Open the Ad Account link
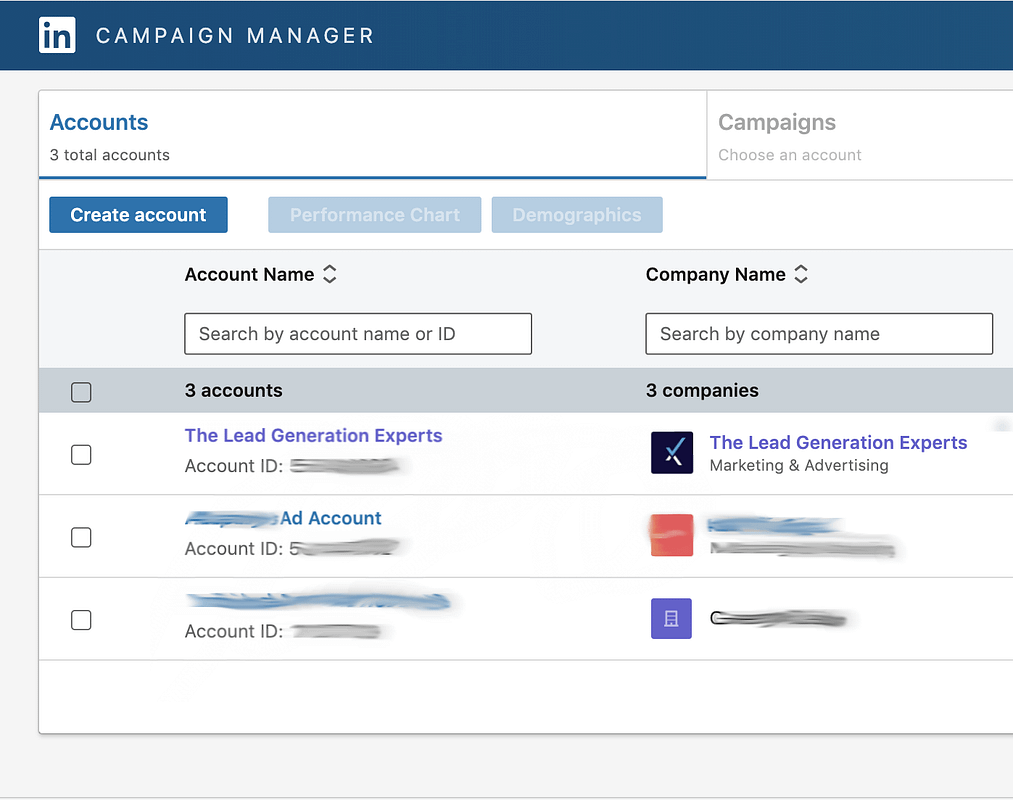This screenshot has width=1013, height=800. coord(284,518)
